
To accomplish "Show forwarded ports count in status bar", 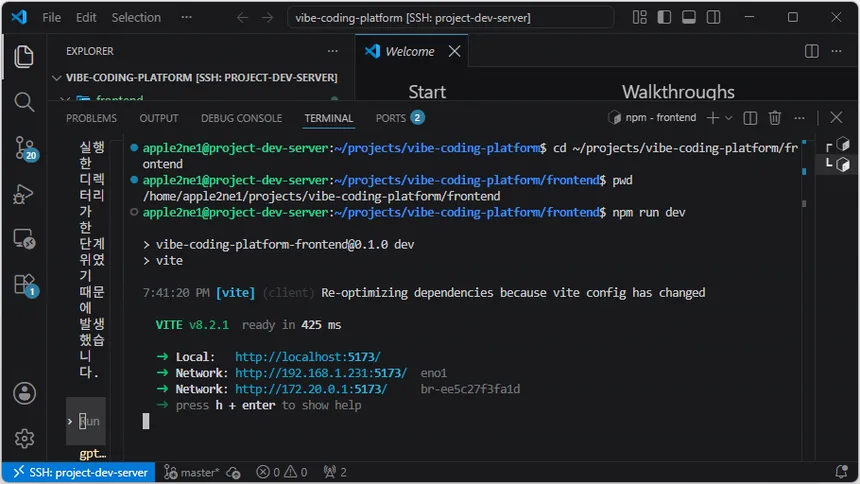I will [x=335, y=472].
